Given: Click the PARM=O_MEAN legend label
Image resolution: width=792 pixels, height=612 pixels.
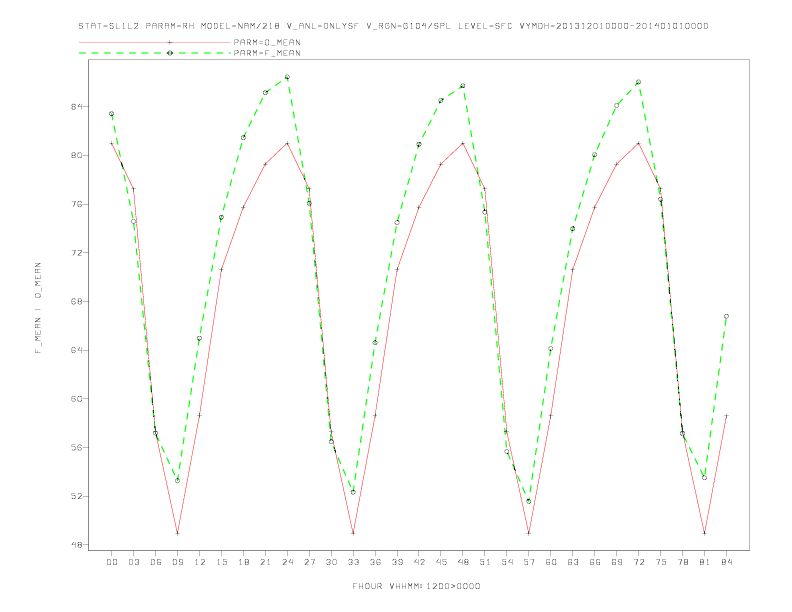Looking at the screenshot, I should 267,42.
